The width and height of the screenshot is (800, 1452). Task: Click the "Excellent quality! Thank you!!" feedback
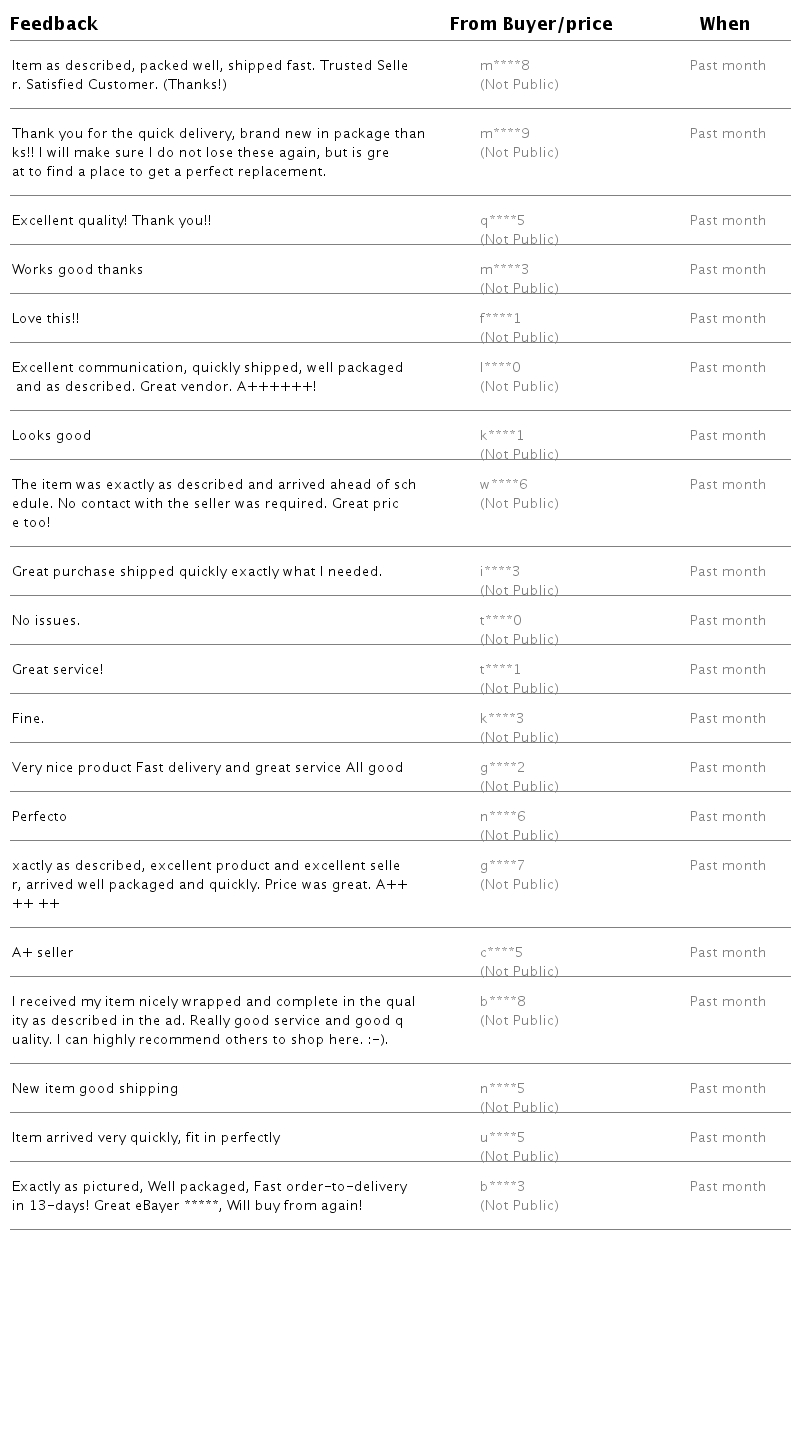pyautogui.click(x=111, y=221)
